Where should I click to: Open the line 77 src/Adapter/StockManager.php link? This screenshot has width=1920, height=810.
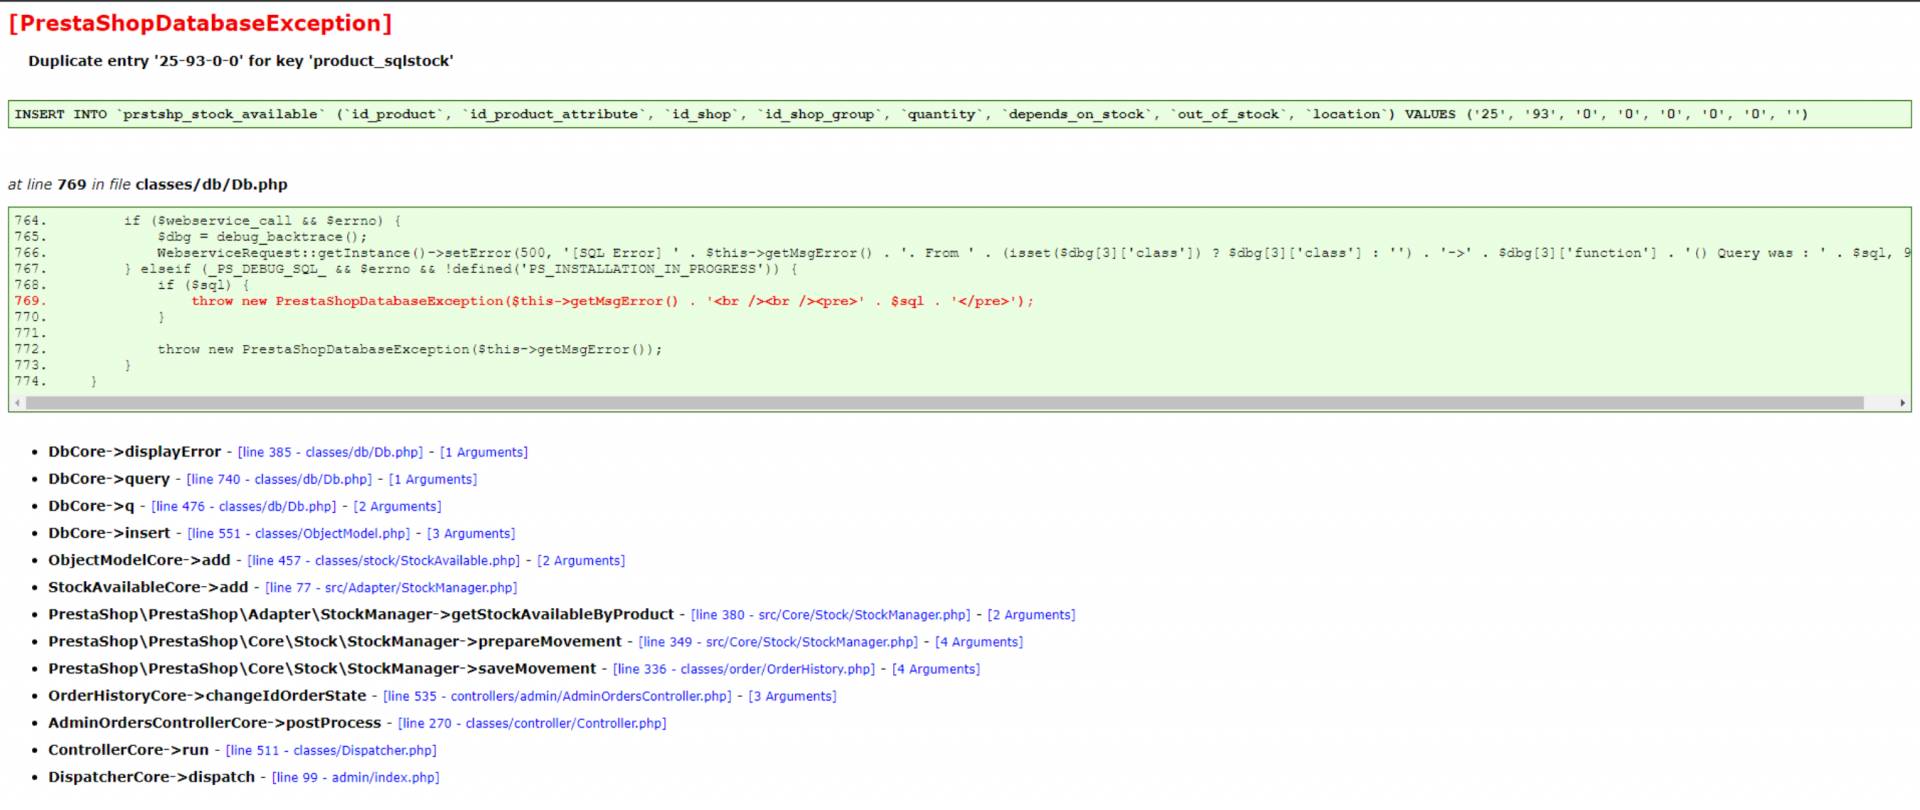(x=391, y=588)
